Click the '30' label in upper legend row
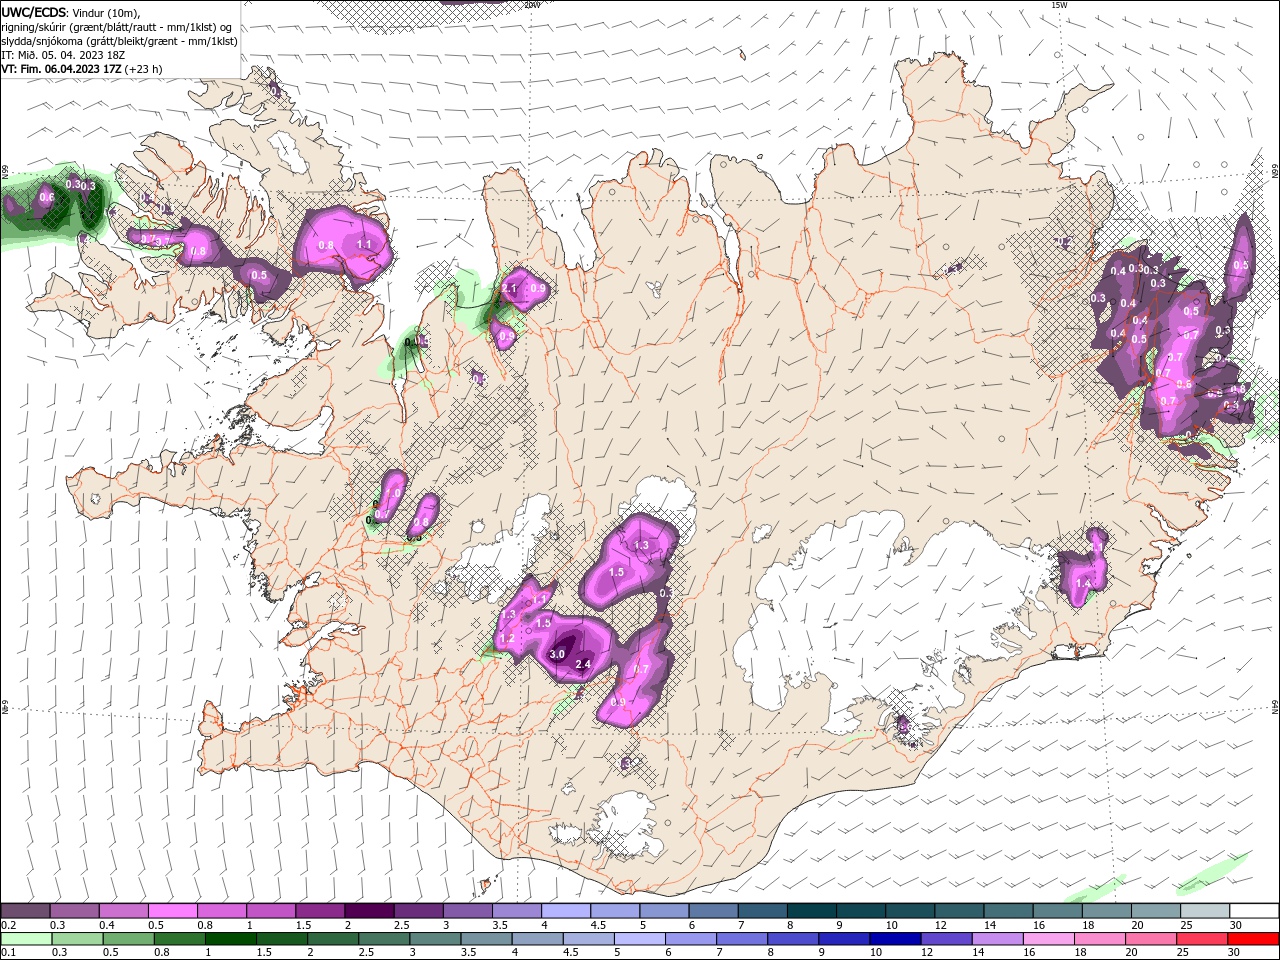 [1236, 925]
